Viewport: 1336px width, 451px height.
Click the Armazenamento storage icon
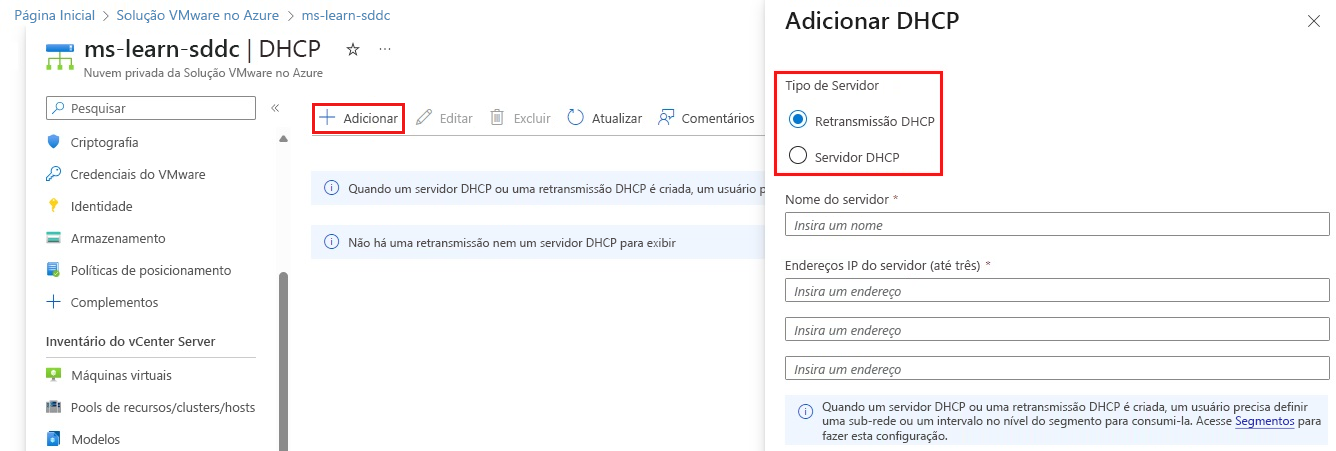[x=54, y=238]
